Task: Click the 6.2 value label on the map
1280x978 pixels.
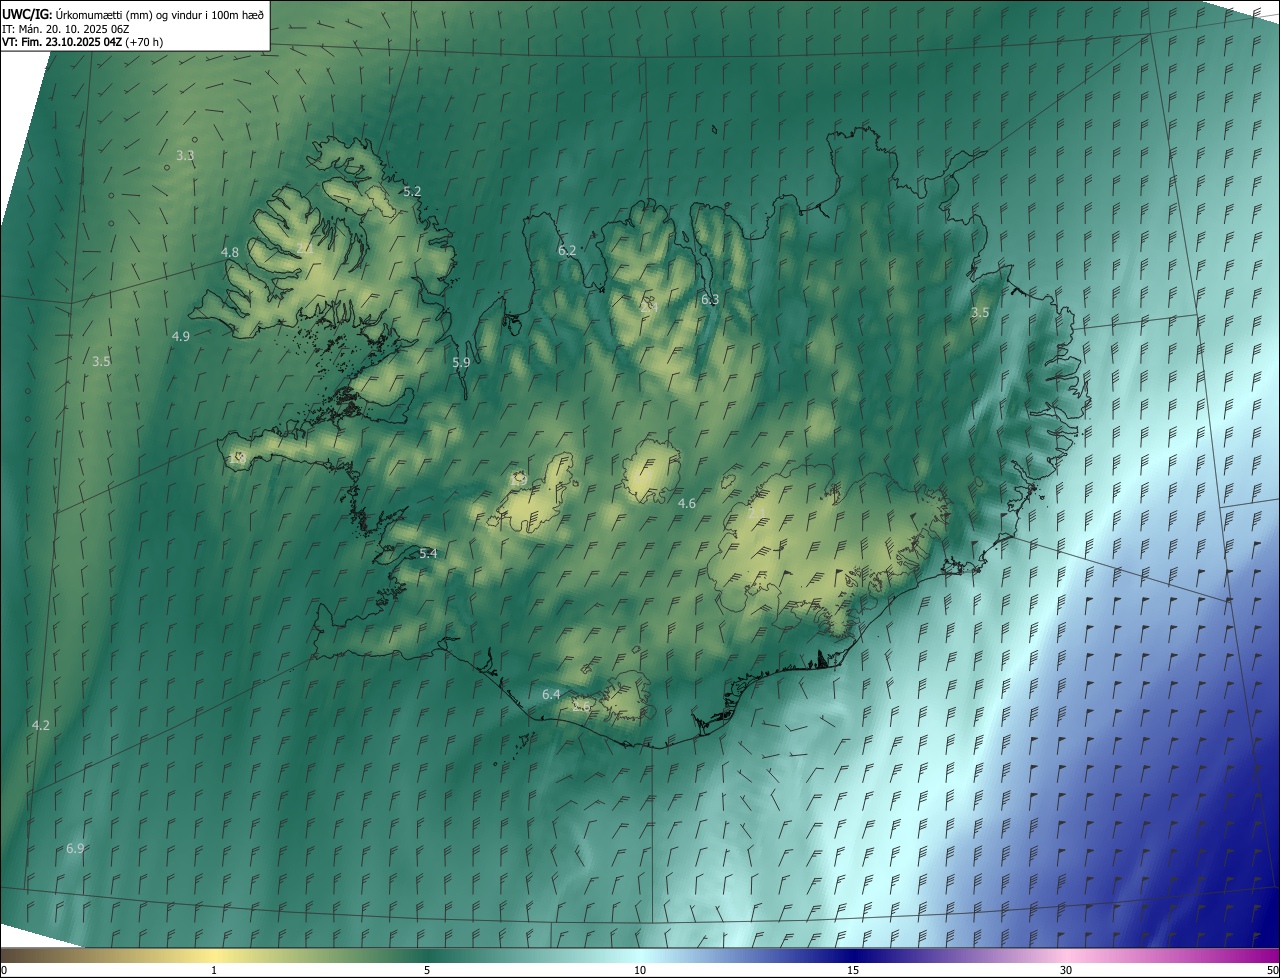Action: coord(567,251)
